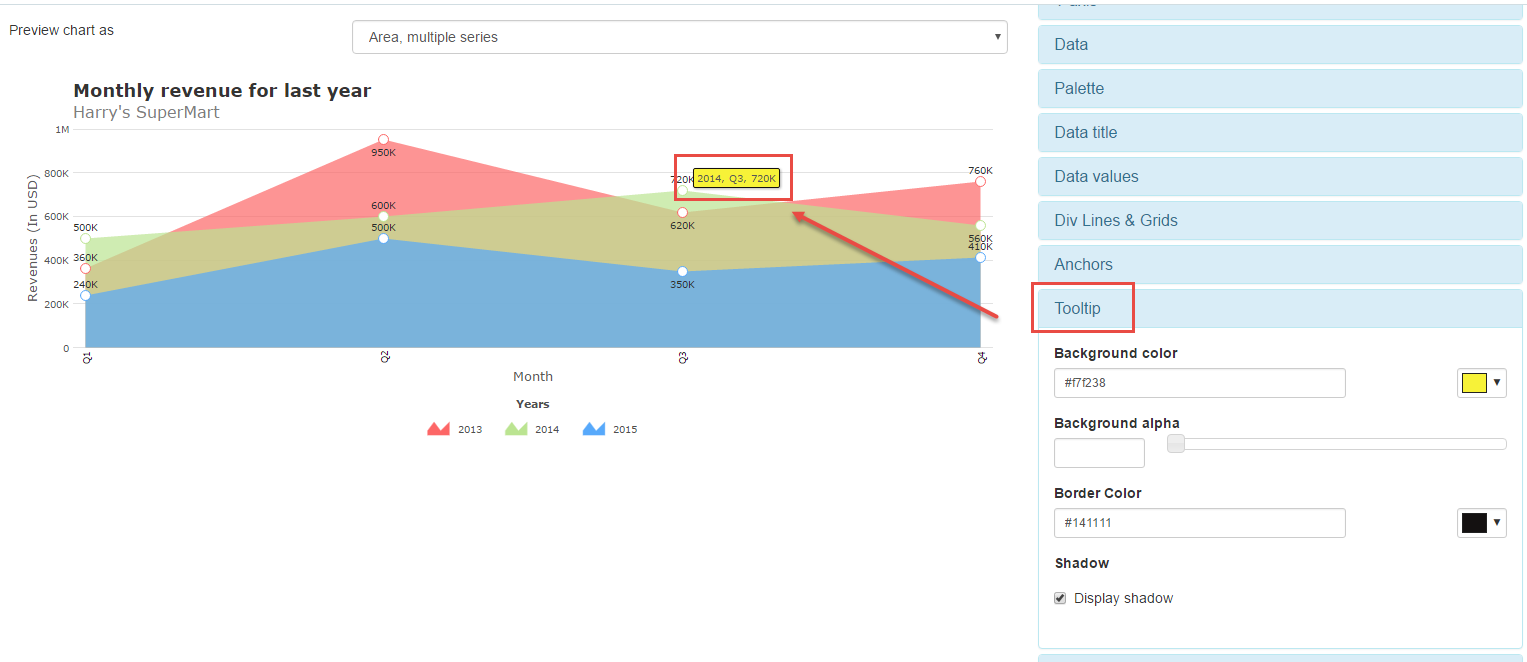1527x662 pixels.
Task: Click the Background alpha slider handle
Action: [1176, 444]
